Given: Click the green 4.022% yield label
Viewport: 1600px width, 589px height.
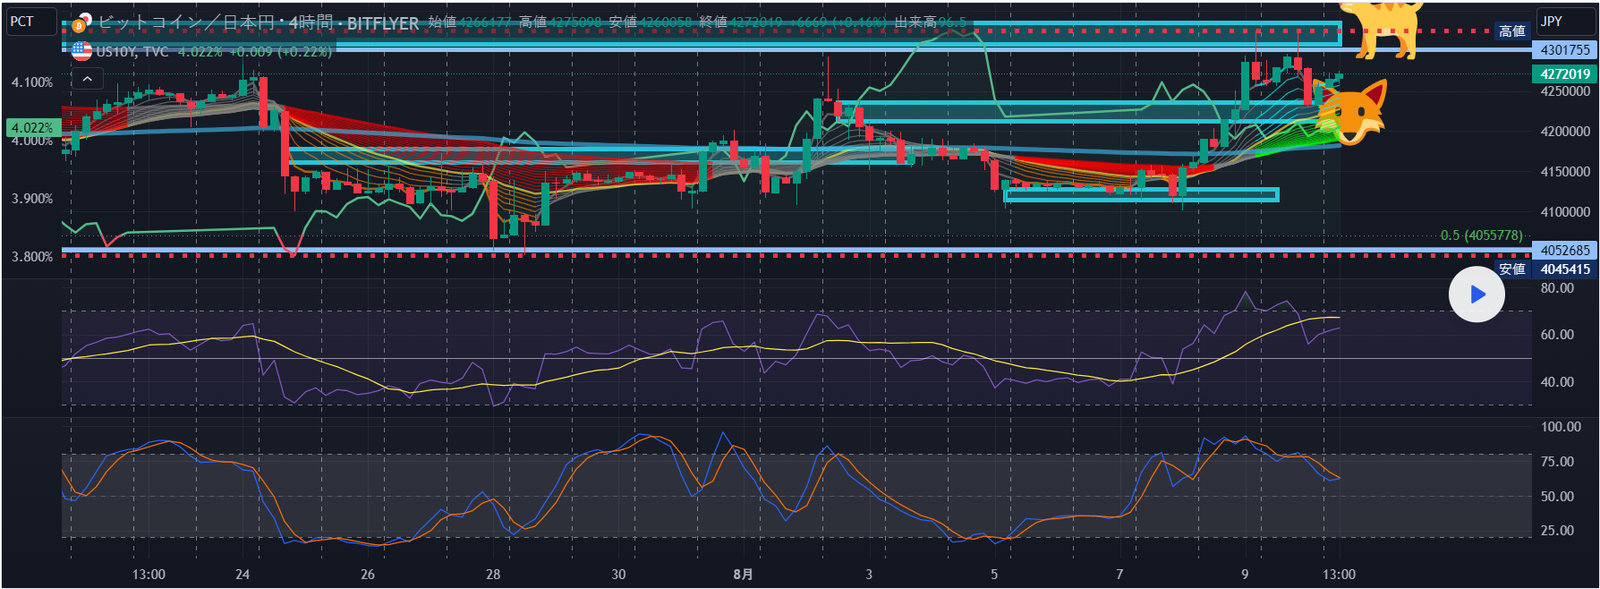Looking at the screenshot, I should click(x=32, y=128).
